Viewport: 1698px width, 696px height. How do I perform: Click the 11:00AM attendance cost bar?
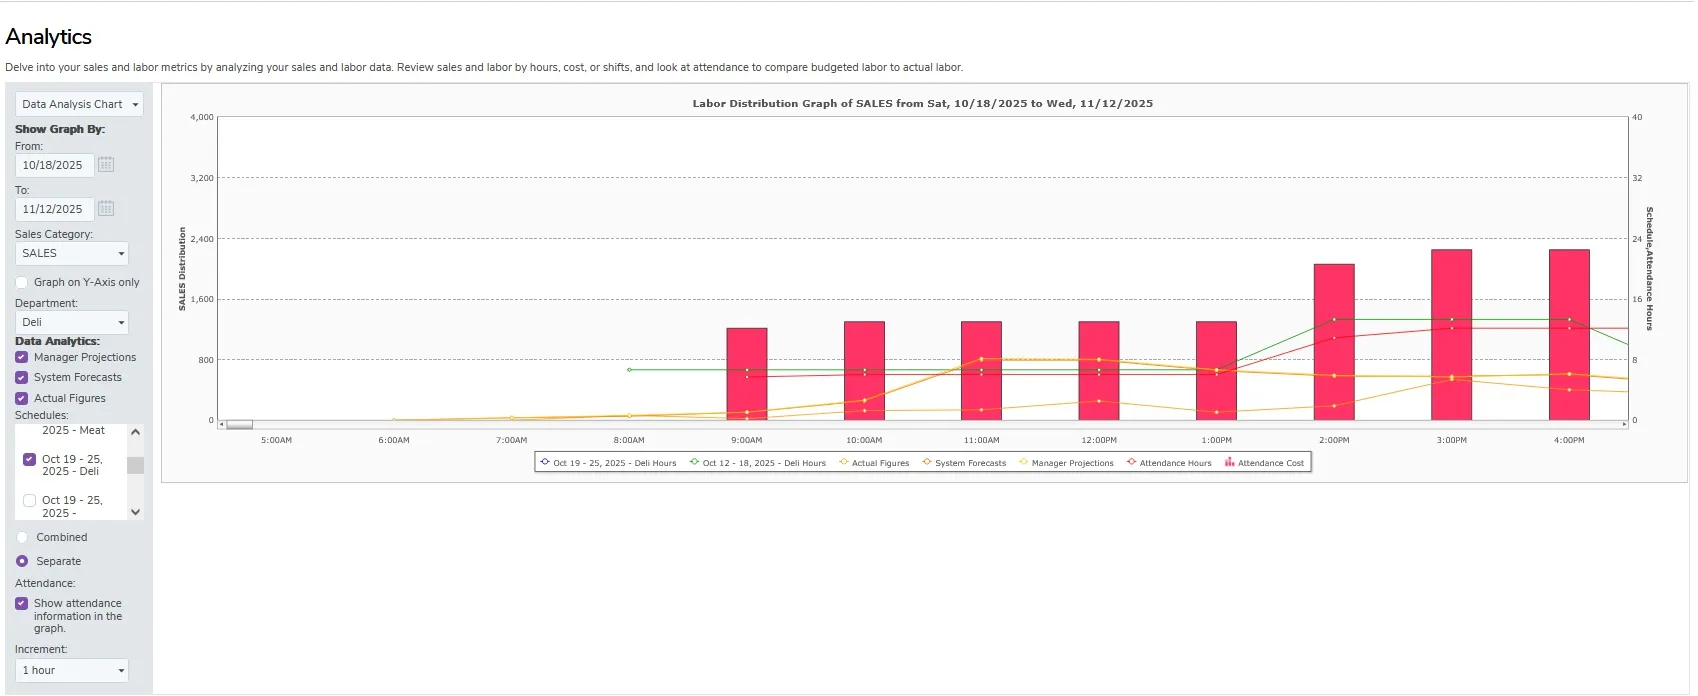click(x=982, y=371)
